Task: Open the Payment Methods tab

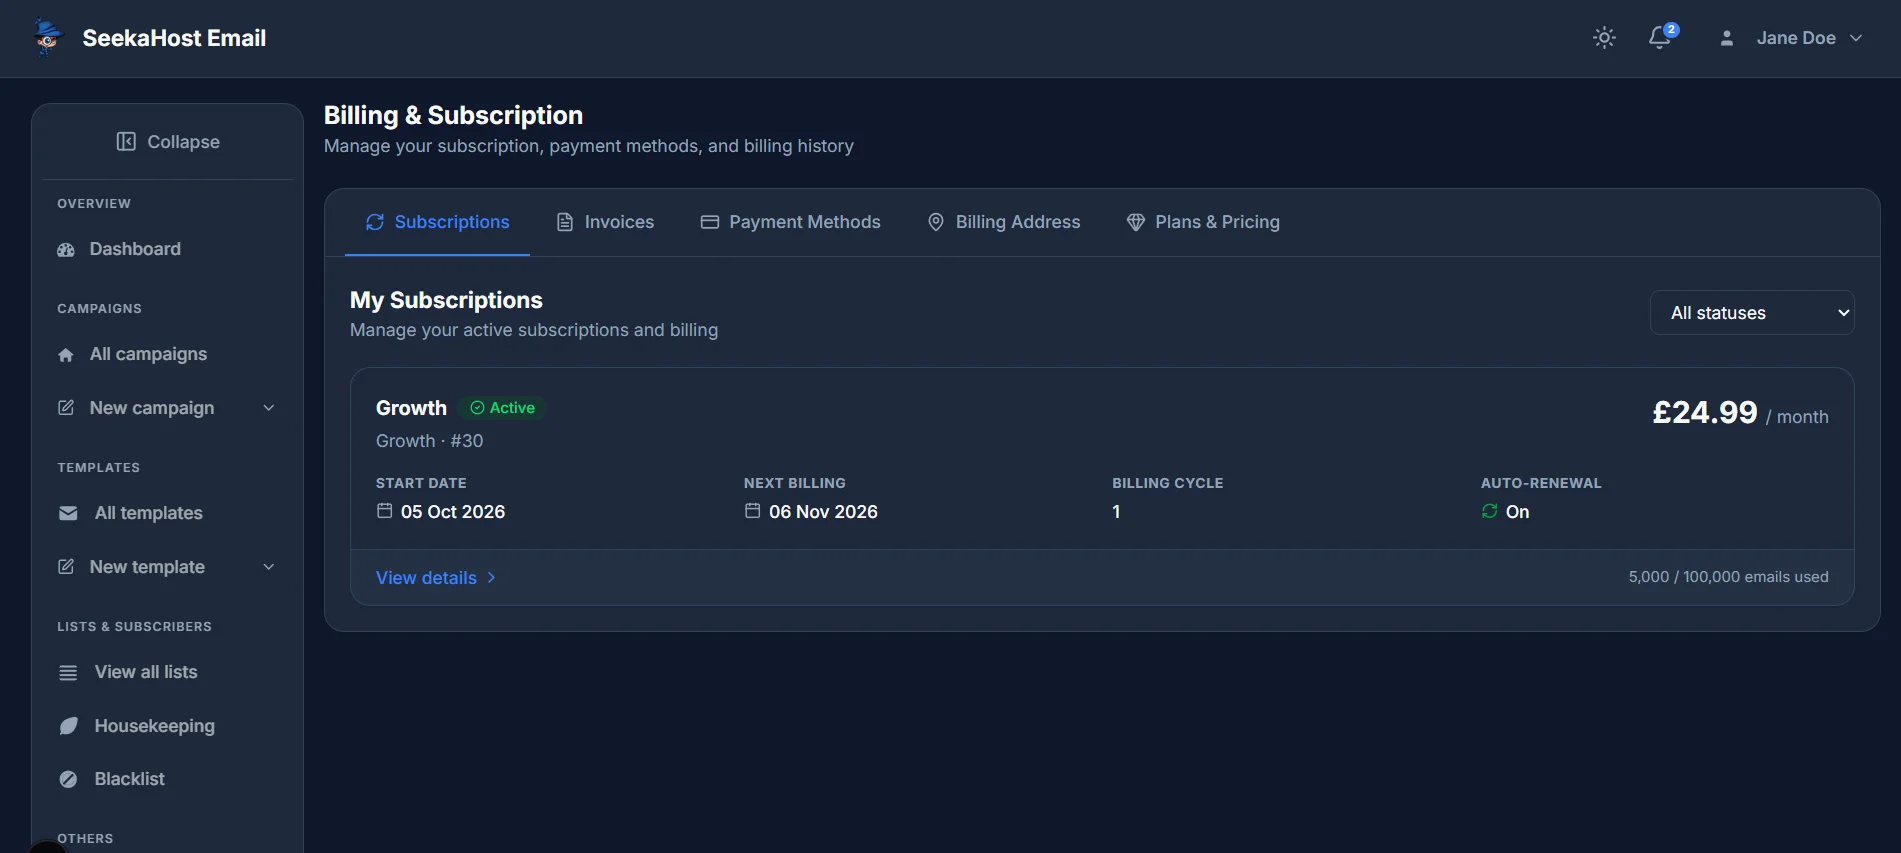Action: tap(790, 222)
